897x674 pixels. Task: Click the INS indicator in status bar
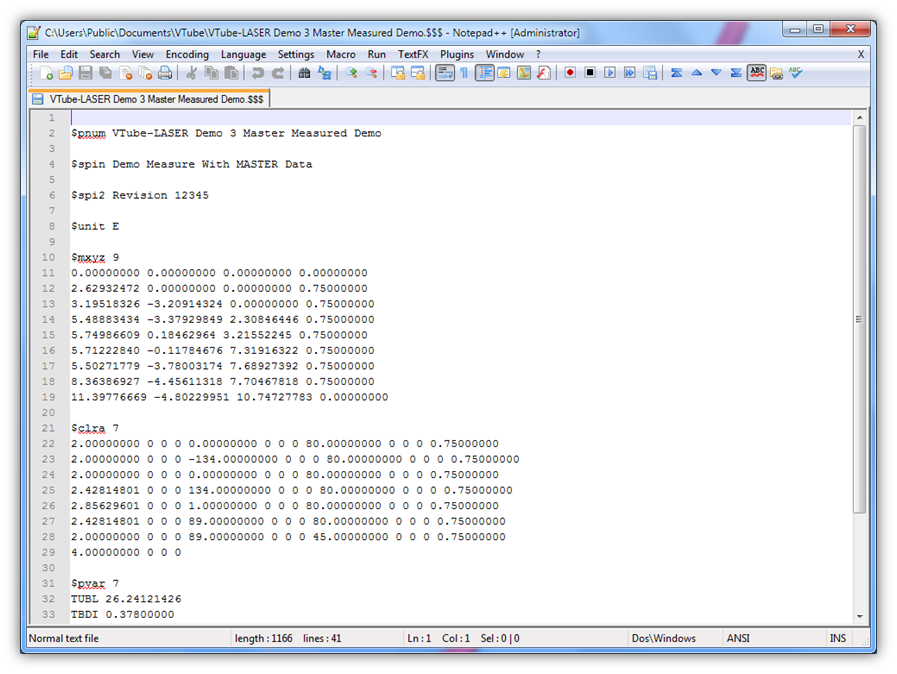tap(837, 638)
